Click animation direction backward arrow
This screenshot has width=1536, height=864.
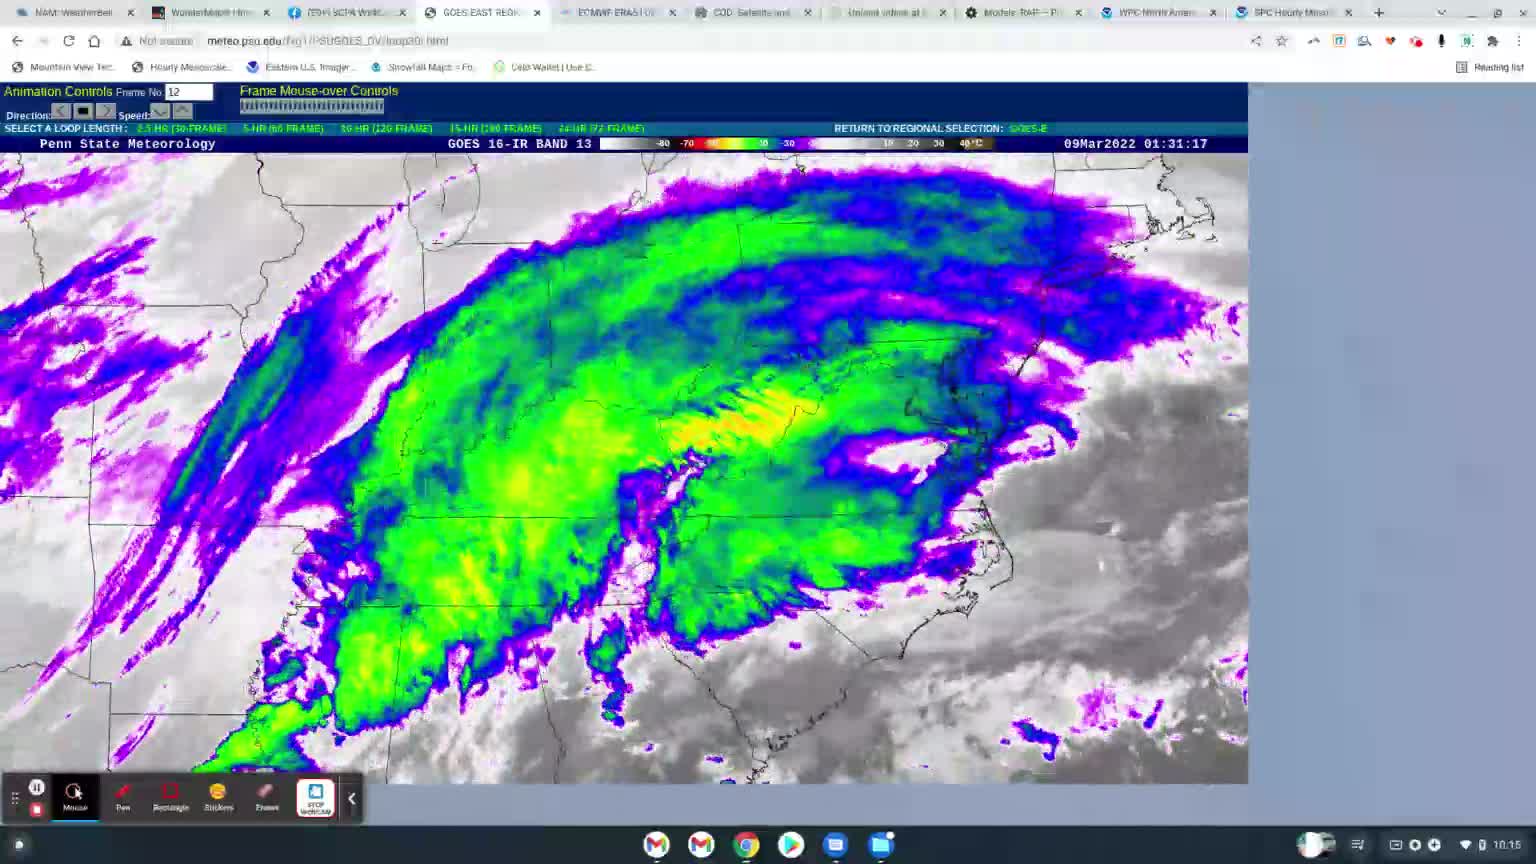tap(61, 111)
